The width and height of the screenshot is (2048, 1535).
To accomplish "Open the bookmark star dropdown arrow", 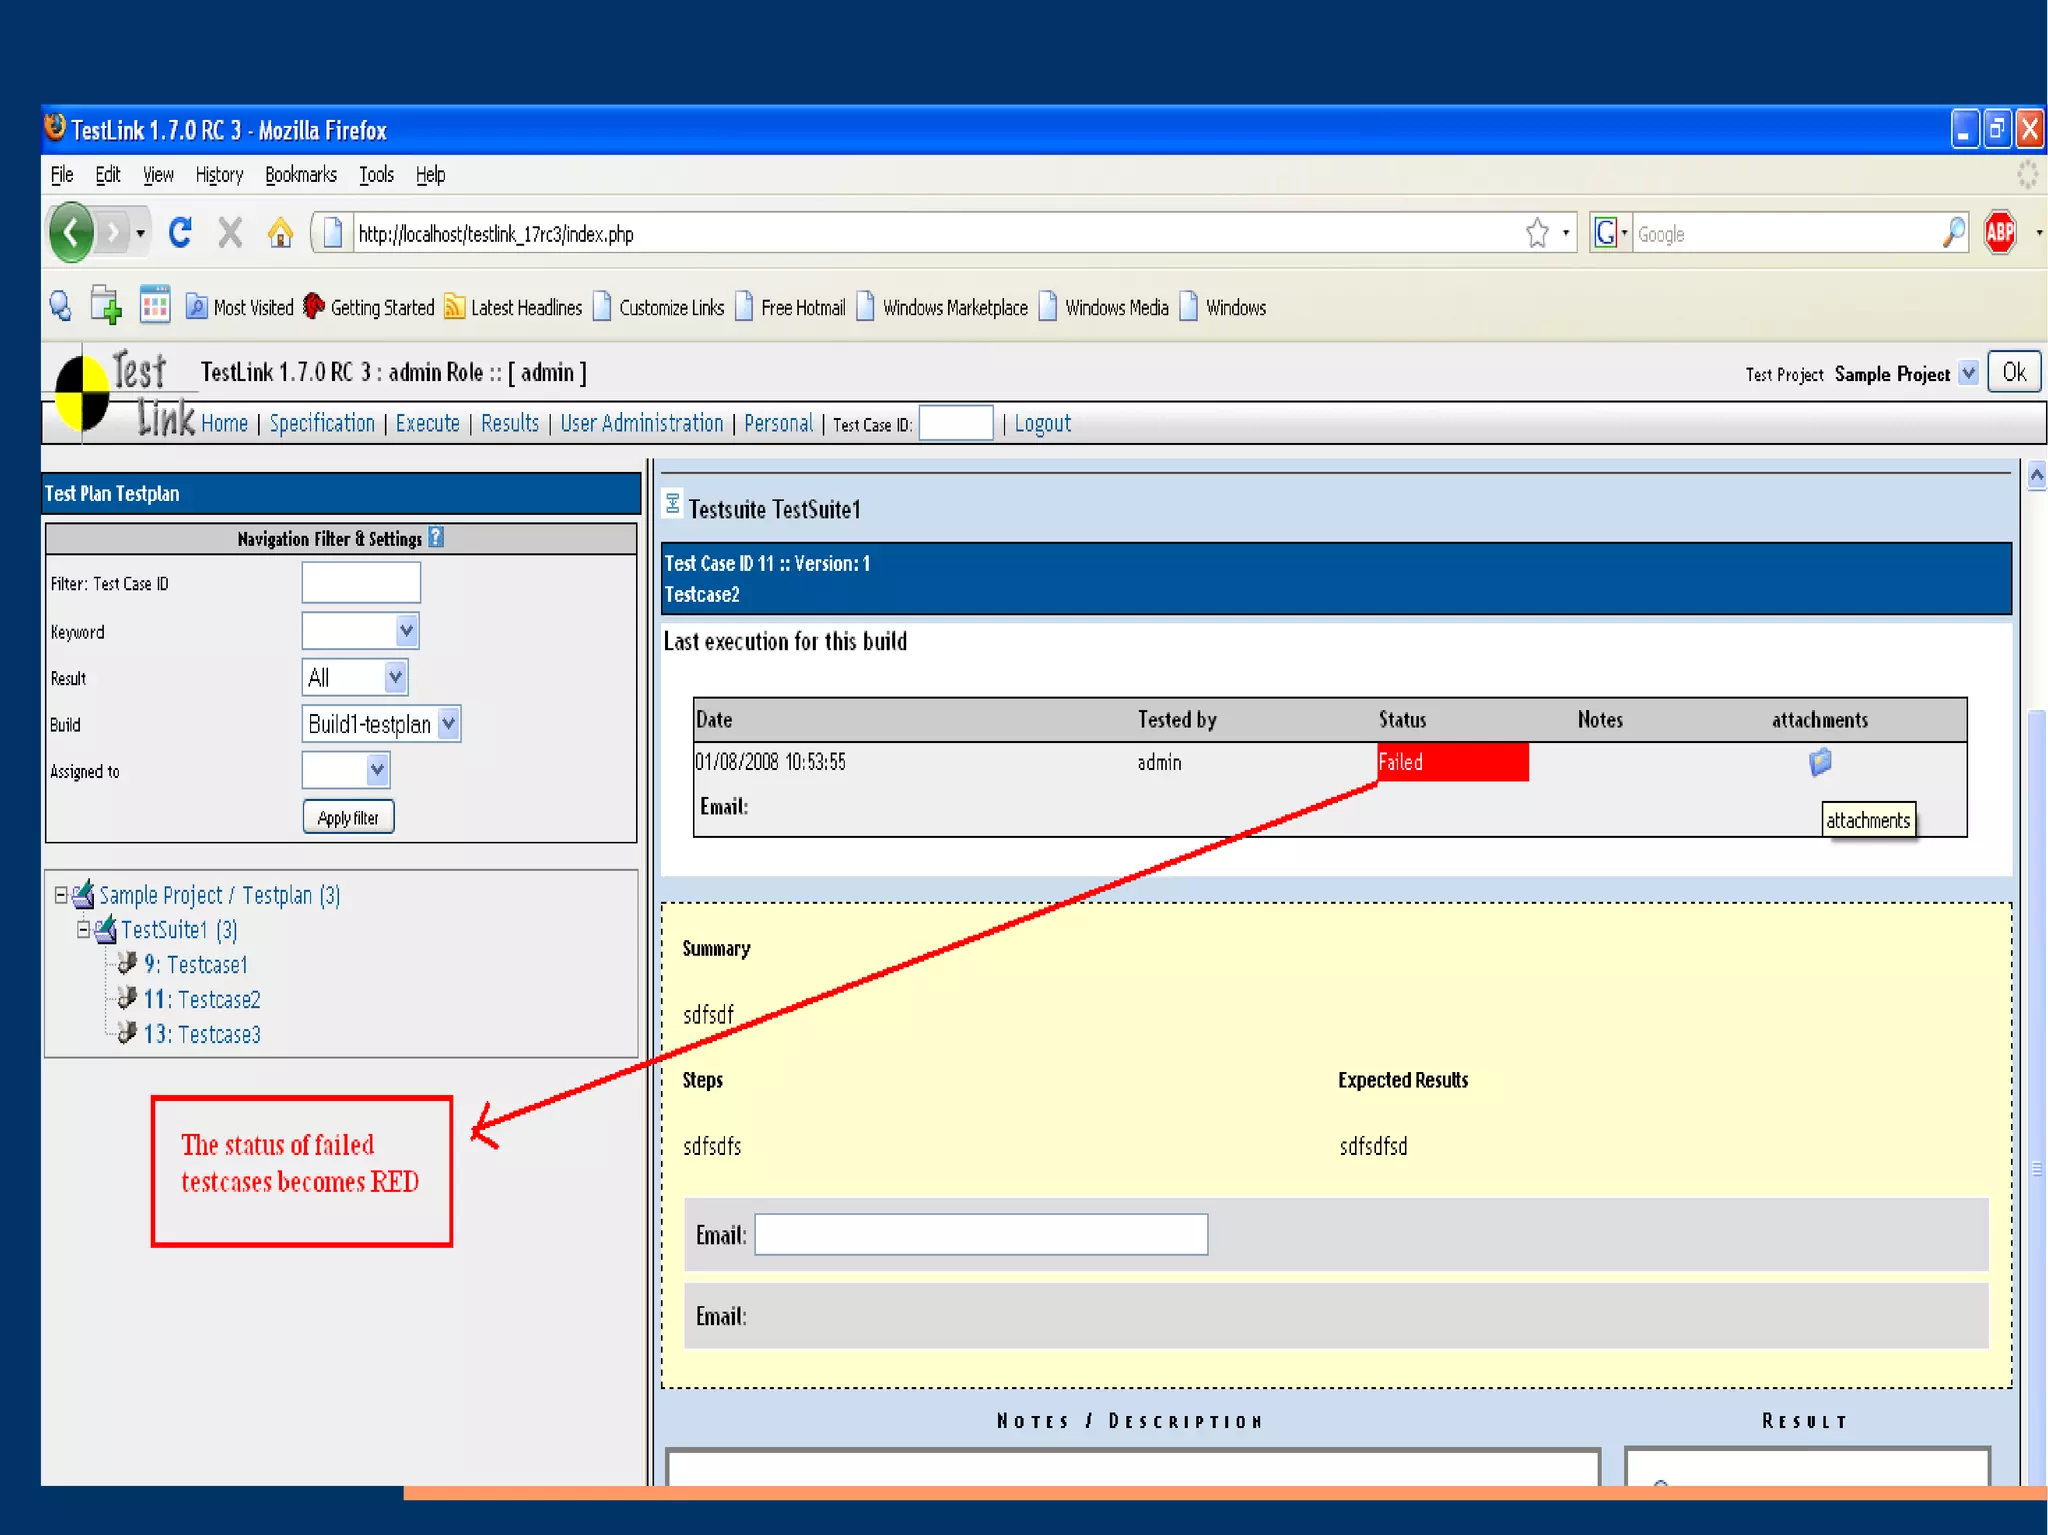I will coord(1565,233).
